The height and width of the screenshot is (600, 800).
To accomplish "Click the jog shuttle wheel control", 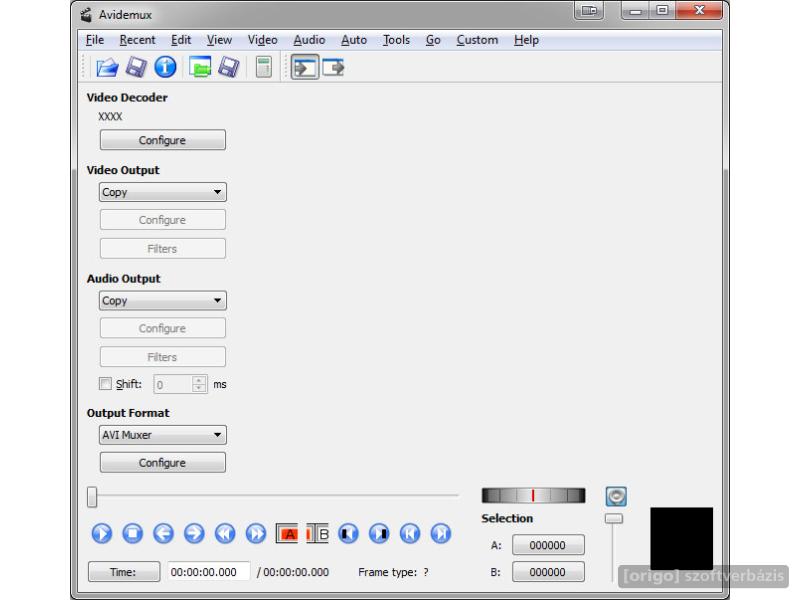I will click(x=533, y=495).
